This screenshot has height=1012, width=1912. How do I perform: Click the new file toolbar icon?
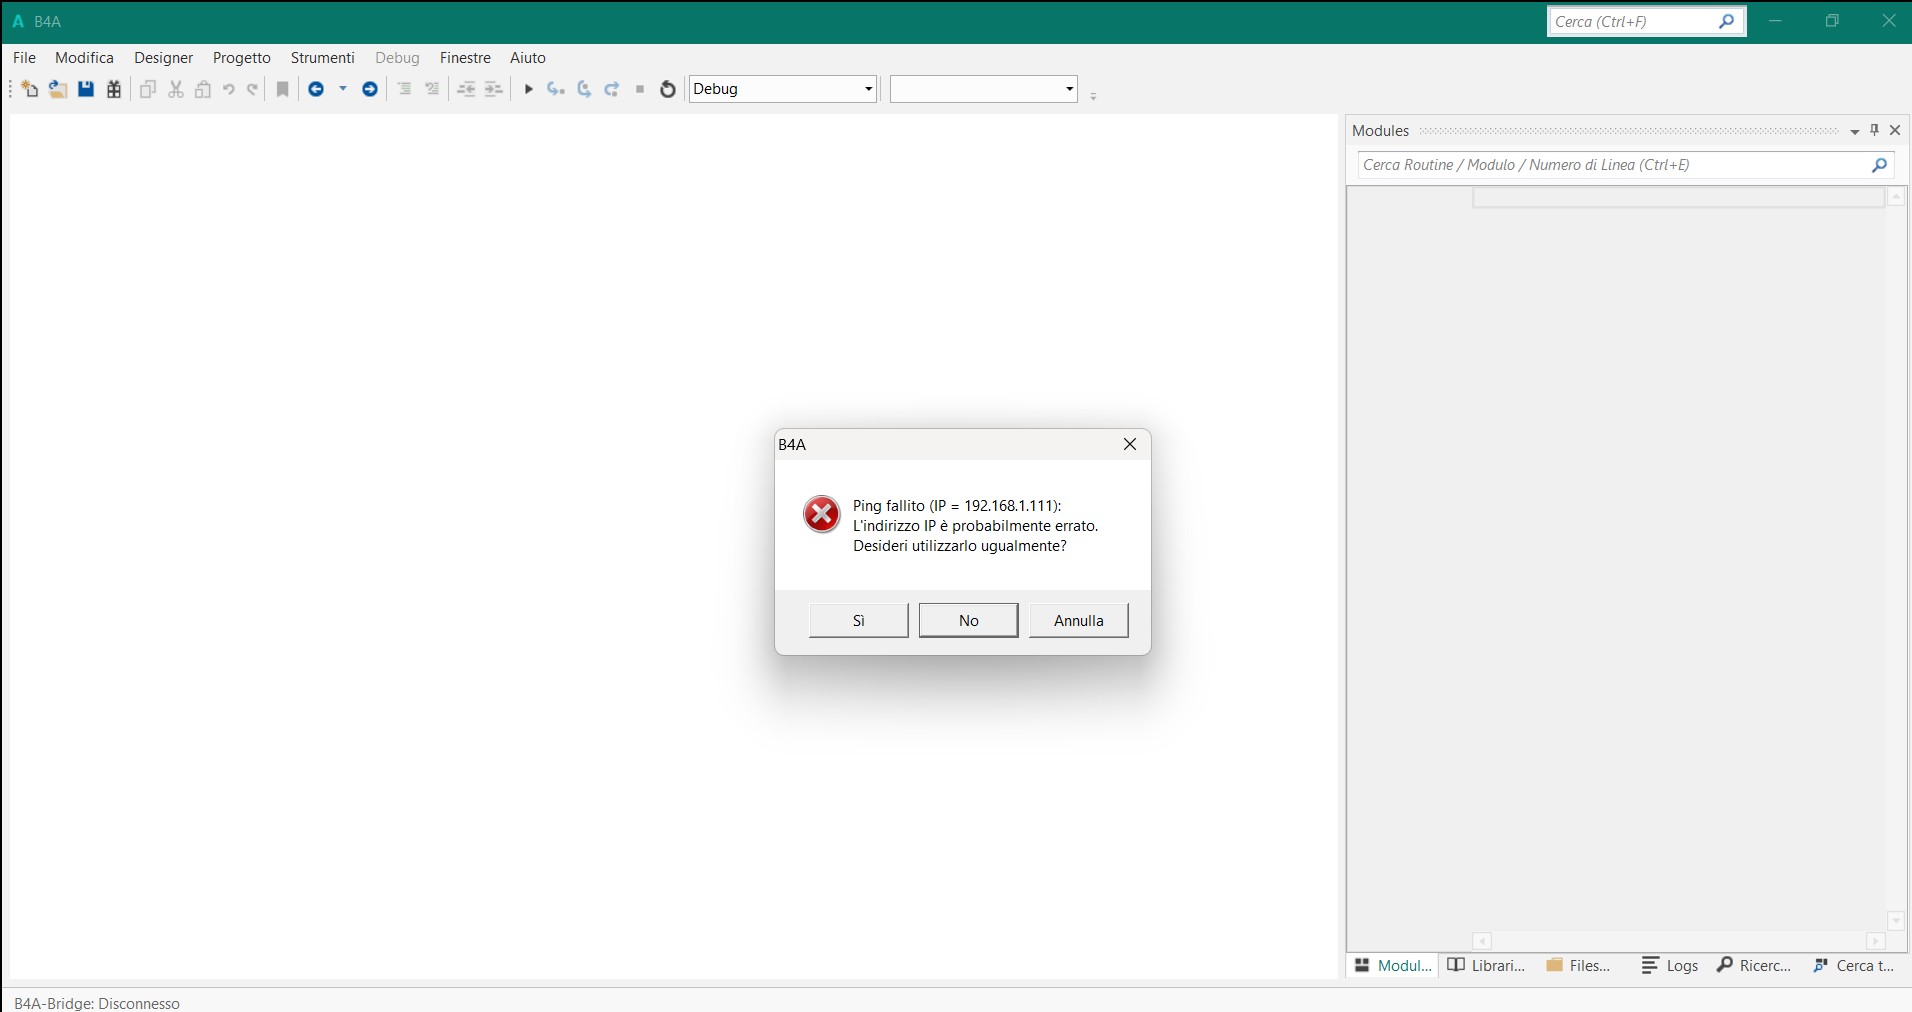click(x=30, y=89)
